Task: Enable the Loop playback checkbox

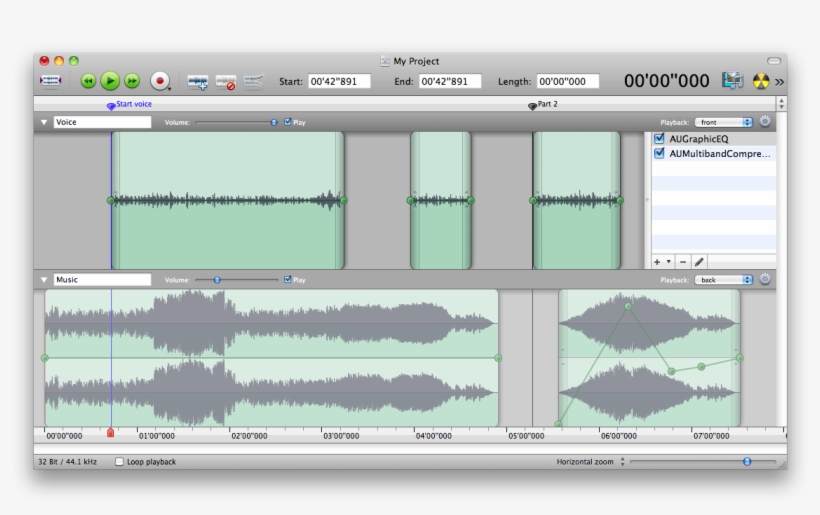Action: (x=119, y=462)
